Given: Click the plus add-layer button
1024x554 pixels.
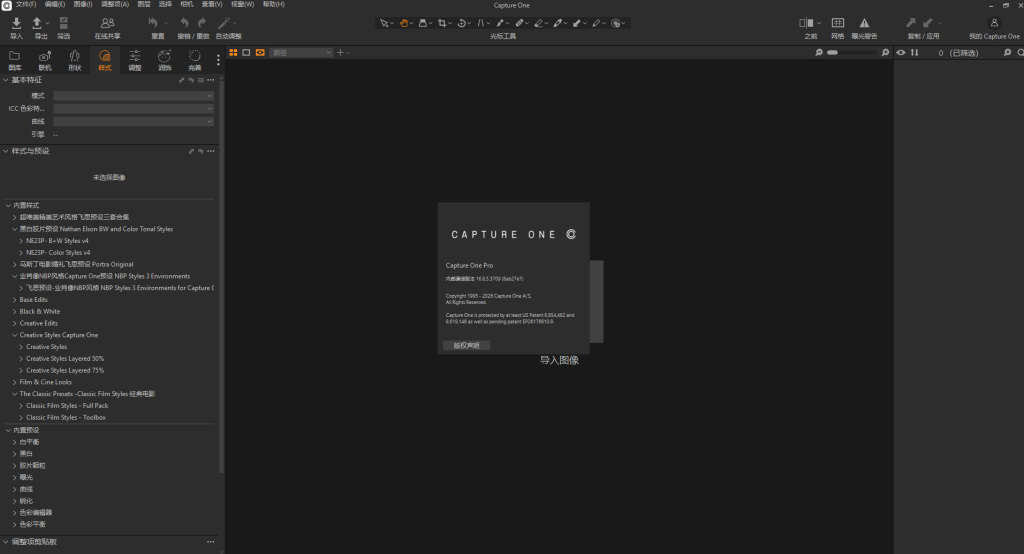Looking at the screenshot, I should [x=340, y=52].
